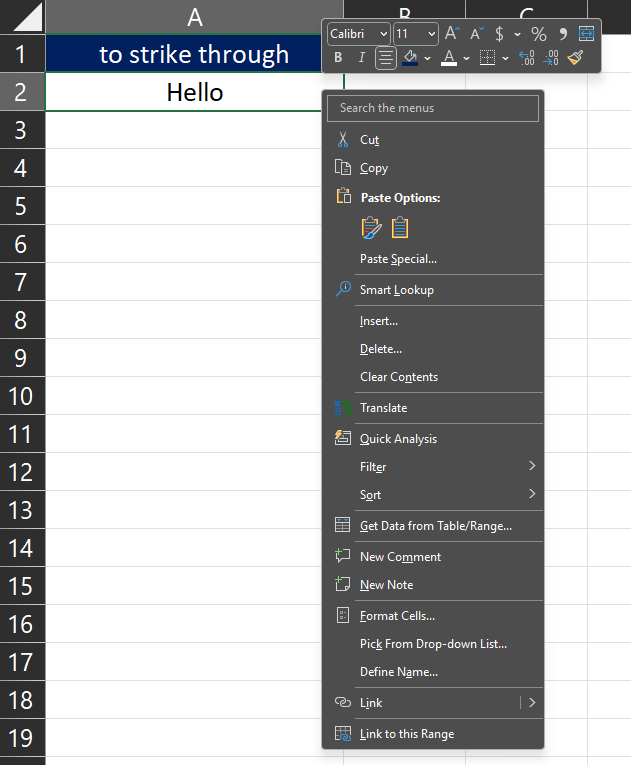The width and height of the screenshot is (631, 765).
Task: Toggle Bold in the mini toolbar
Action: click(x=338, y=58)
